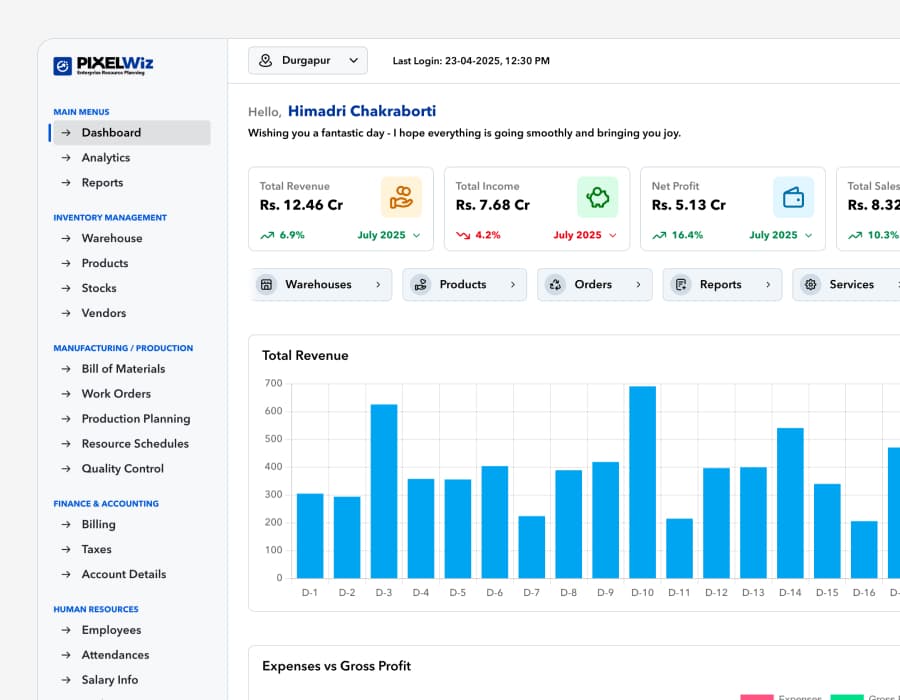The height and width of the screenshot is (700, 900).
Task: Click the arrow icon beside Dashboard
Action: 66,133
